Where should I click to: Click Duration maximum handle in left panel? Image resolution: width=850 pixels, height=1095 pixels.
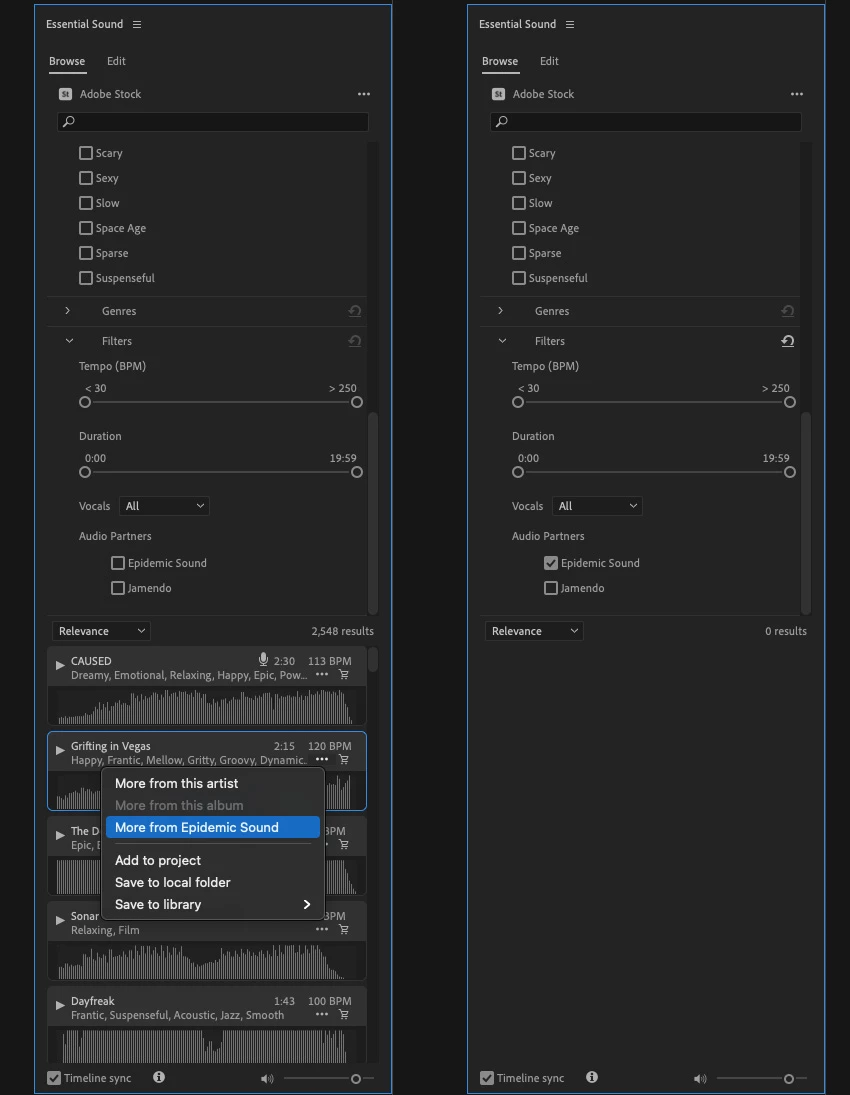[x=357, y=472]
